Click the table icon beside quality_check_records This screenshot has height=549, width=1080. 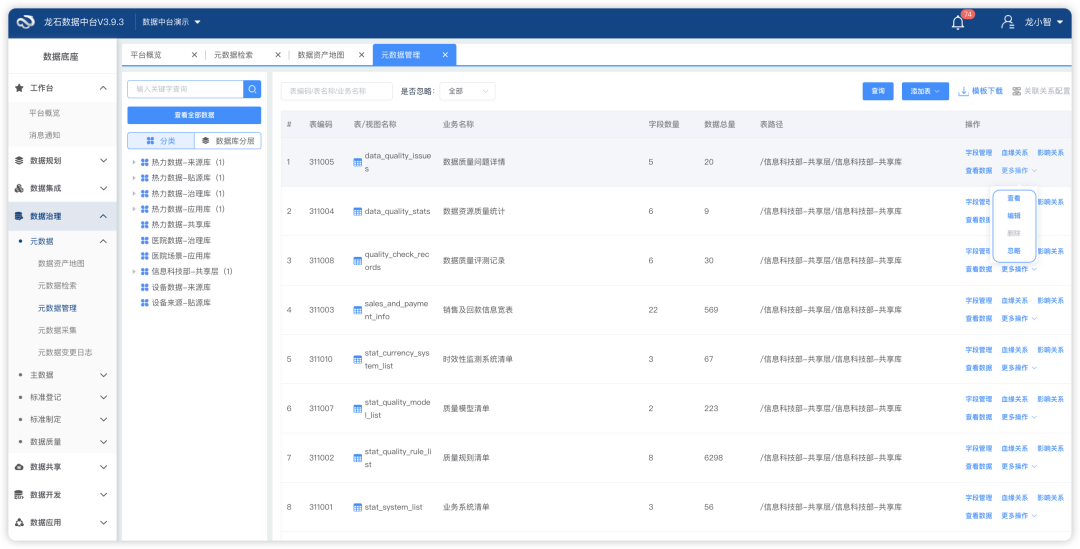(357, 261)
